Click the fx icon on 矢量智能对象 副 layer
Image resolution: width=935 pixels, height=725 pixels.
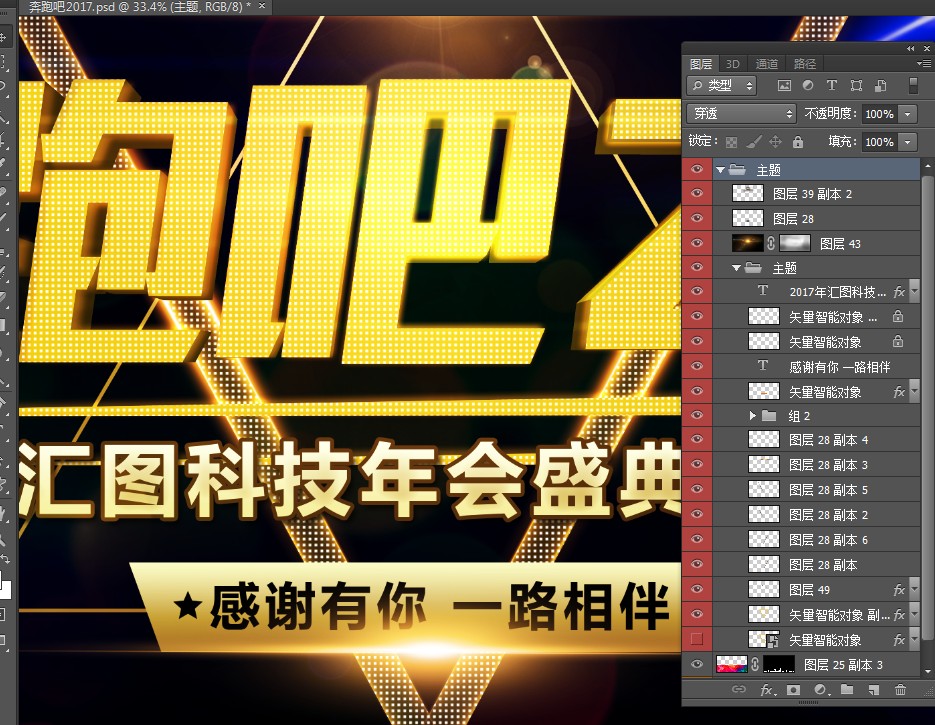pyautogui.click(x=899, y=615)
